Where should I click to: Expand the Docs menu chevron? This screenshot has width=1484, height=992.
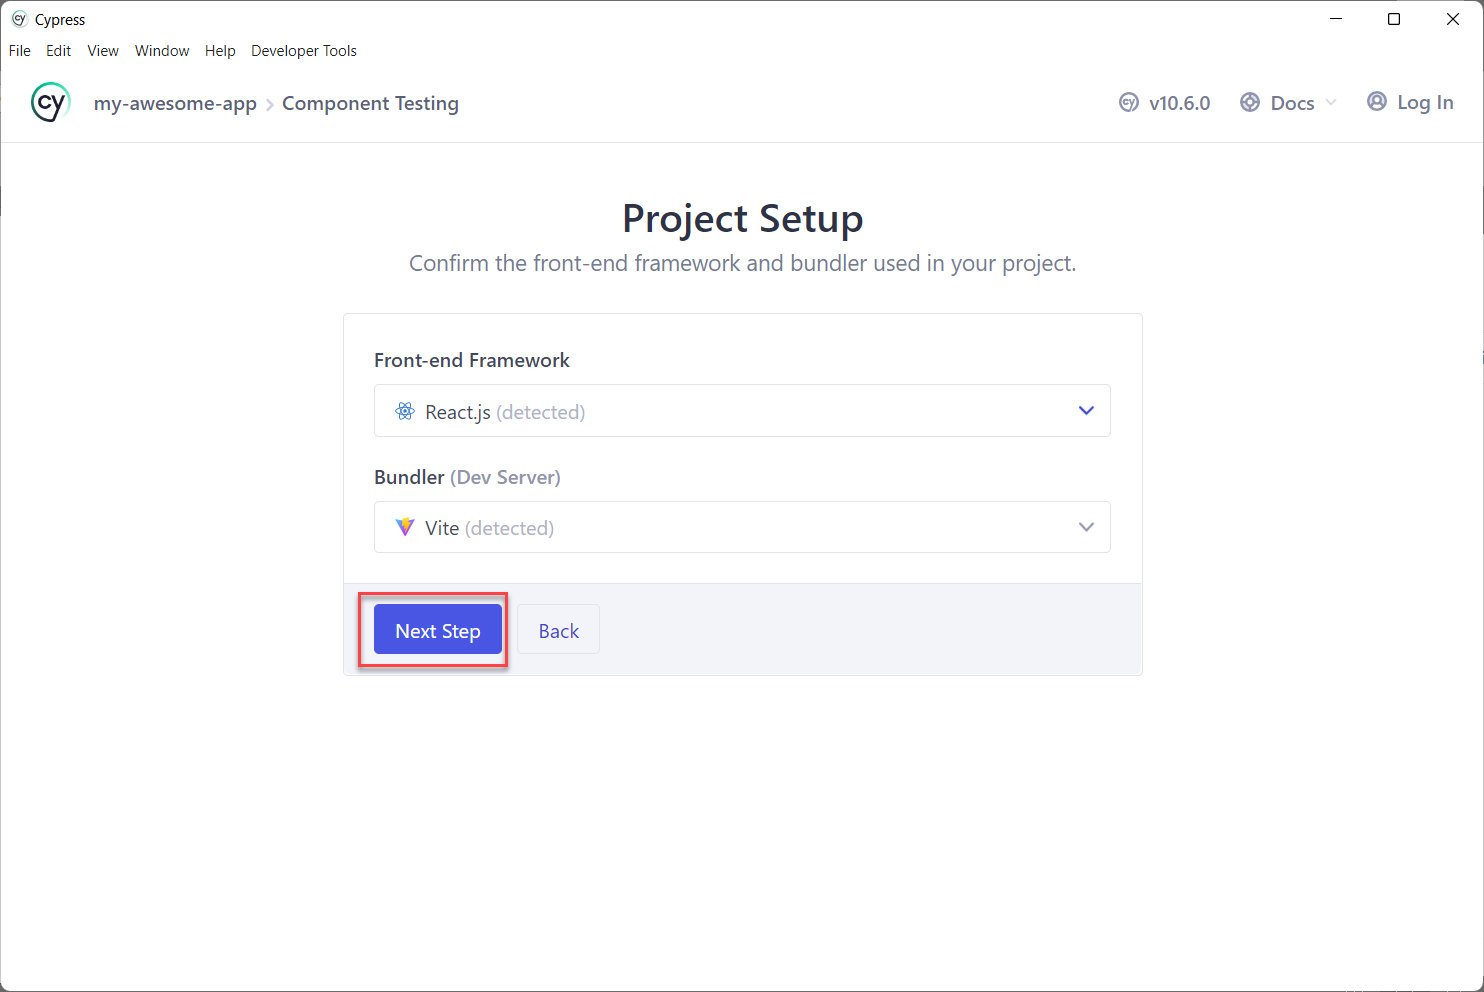[1331, 102]
